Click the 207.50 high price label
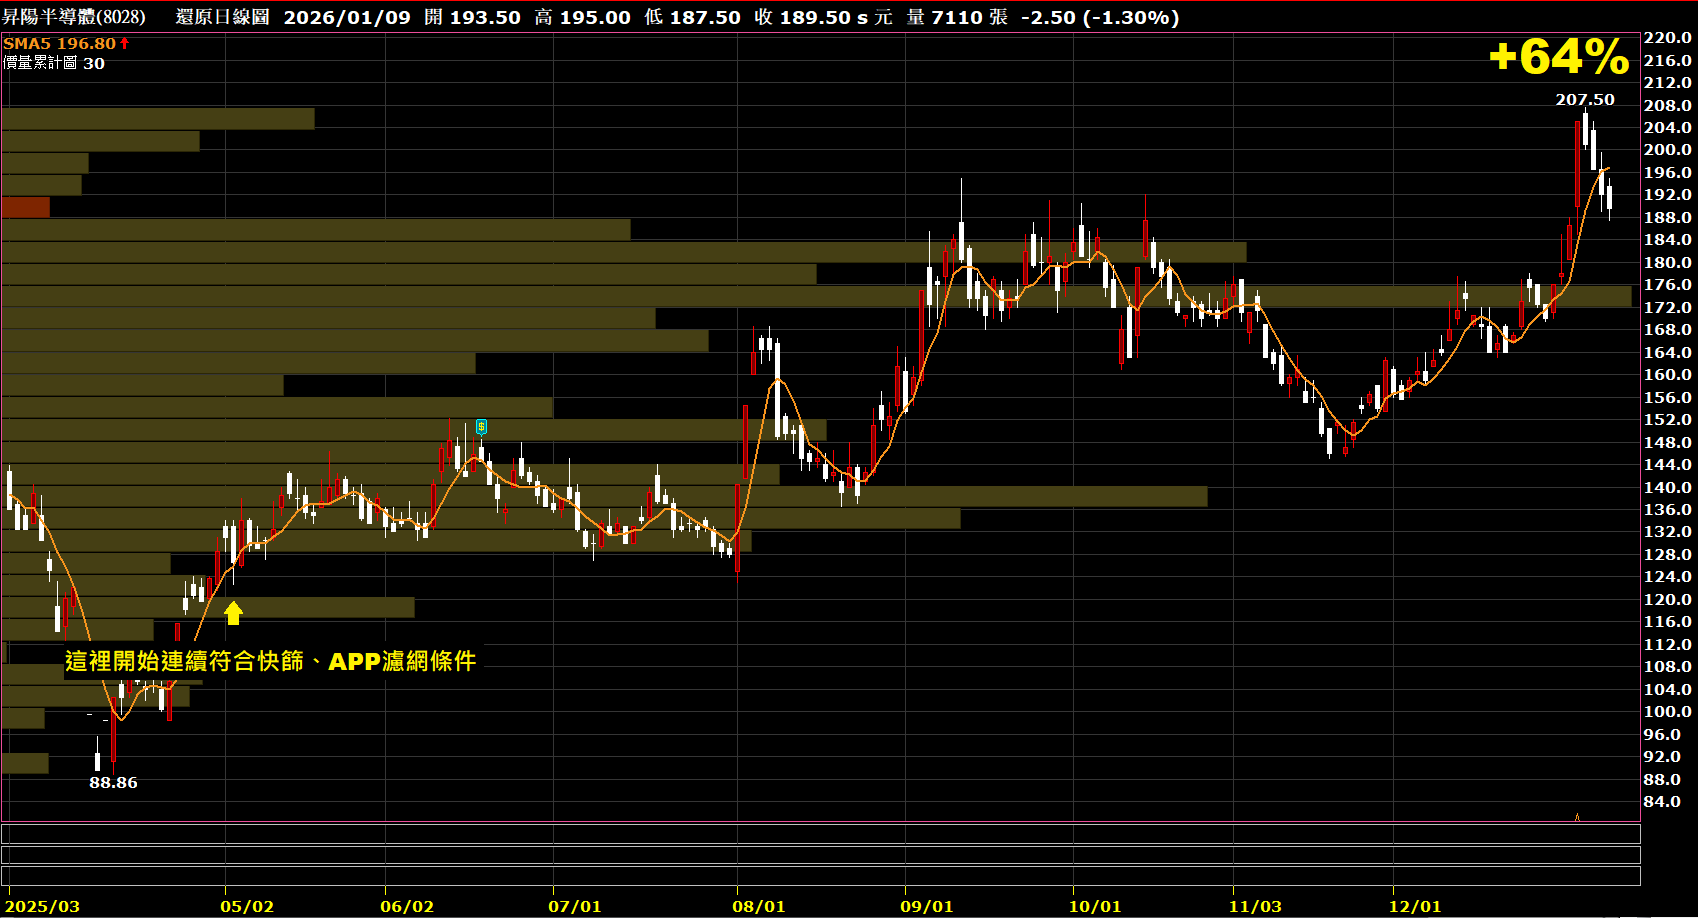Image resolution: width=1698 pixels, height=918 pixels. pos(1585,99)
